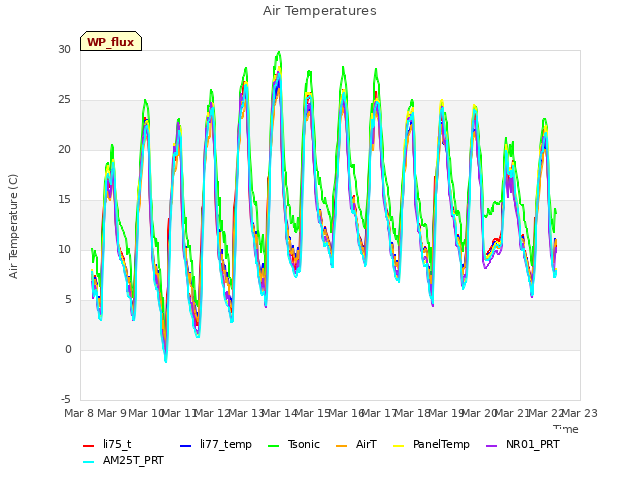The image size is (640, 480).
Task: Click the PanelTemp yellow legend swatch
Action: pyautogui.click(x=398, y=446)
